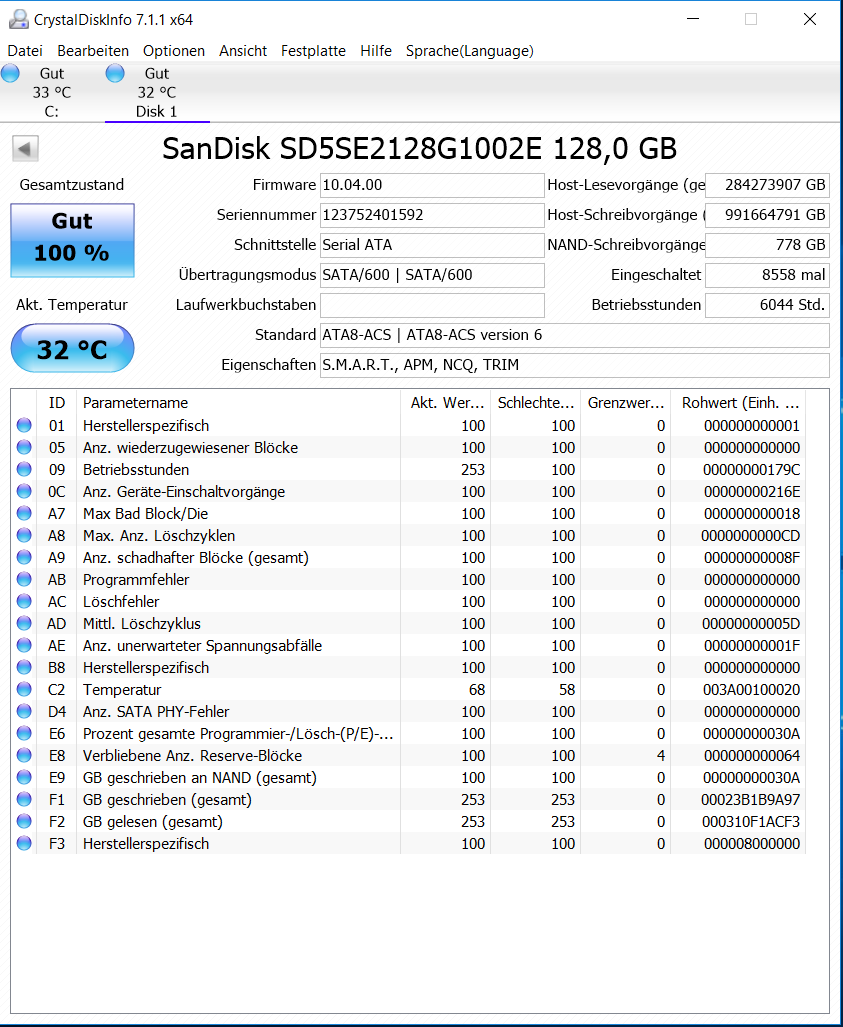The height and width of the screenshot is (1027, 843).
Task: Click Host-Schreibvorgänge value 991664791 GB
Action: [x=767, y=215]
